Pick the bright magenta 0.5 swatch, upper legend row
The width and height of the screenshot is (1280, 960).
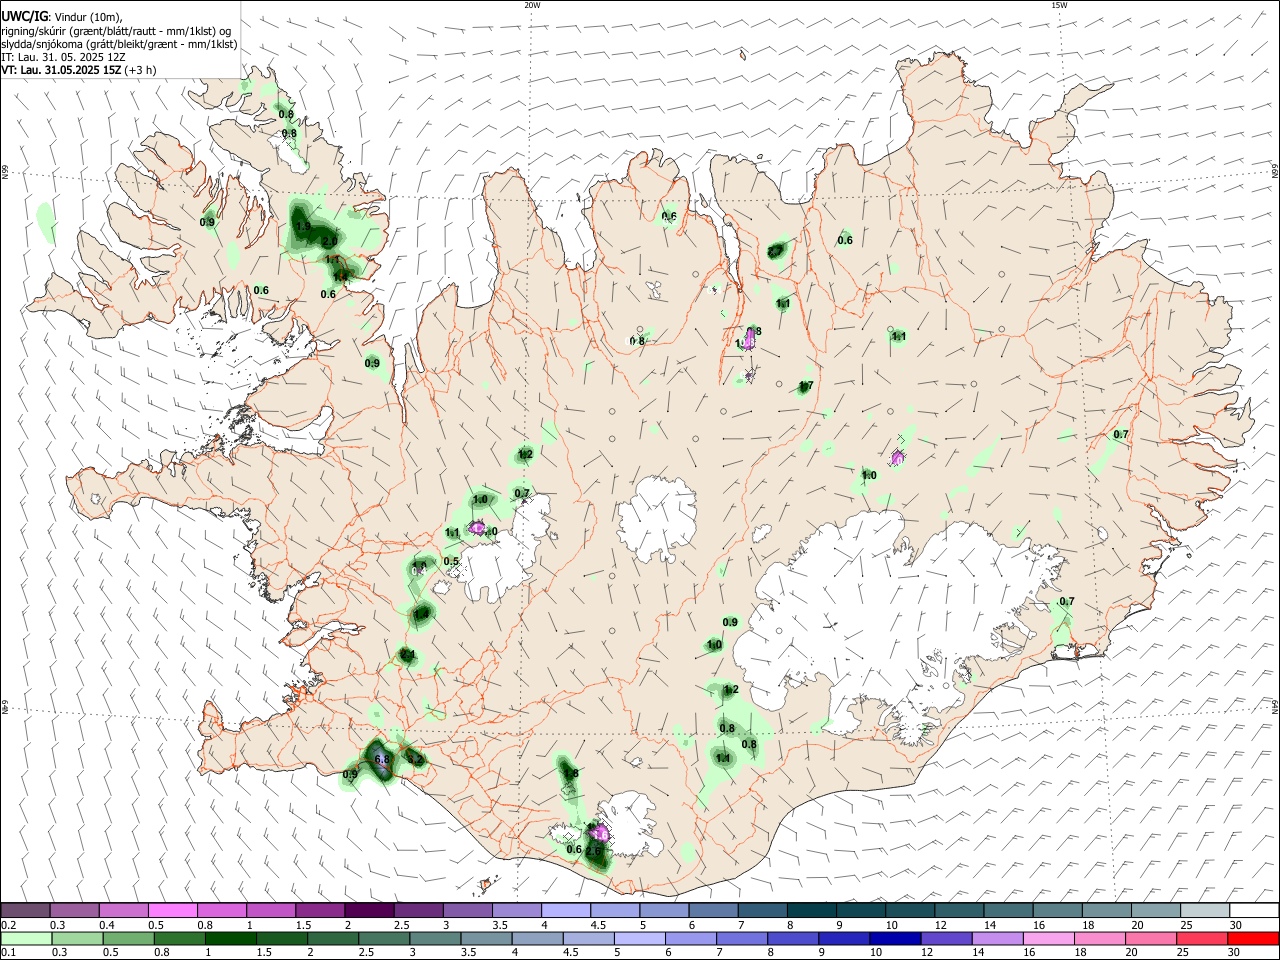pyautogui.click(x=172, y=911)
